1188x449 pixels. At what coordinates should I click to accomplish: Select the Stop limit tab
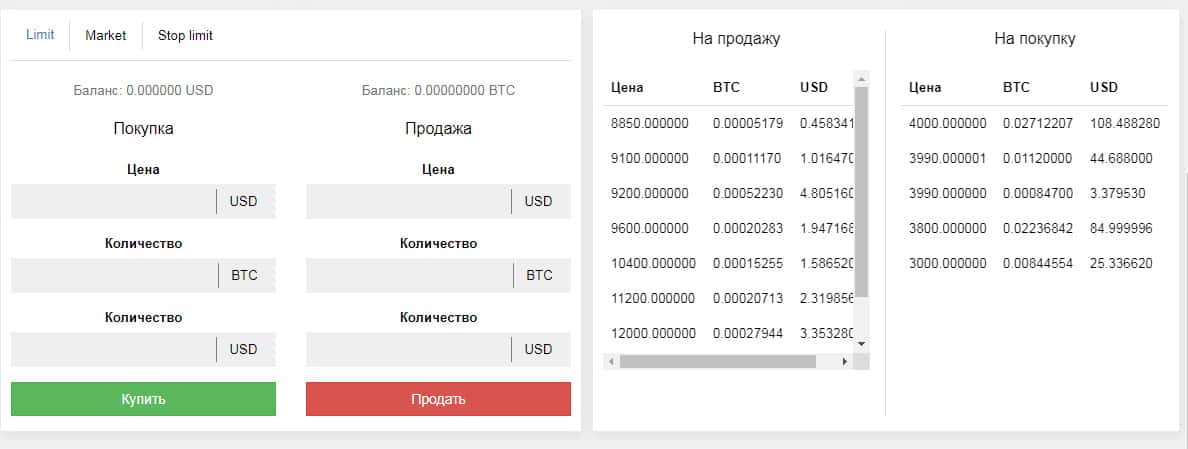185,35
